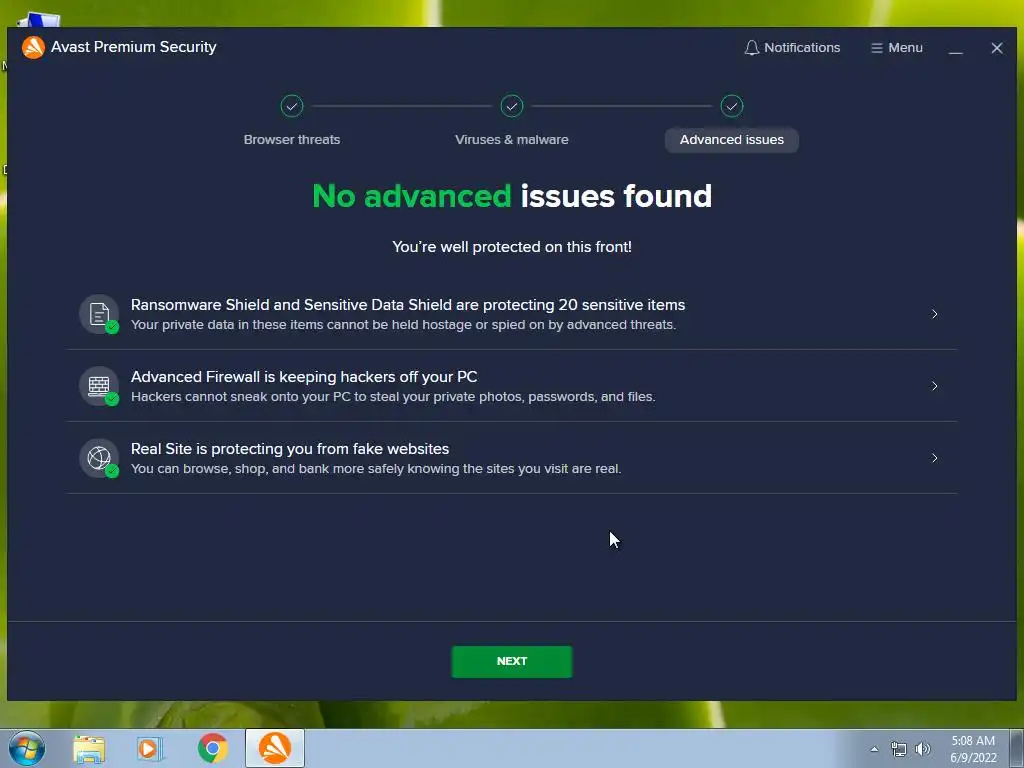Expand the Real Site row chevron

click(935, 458)
